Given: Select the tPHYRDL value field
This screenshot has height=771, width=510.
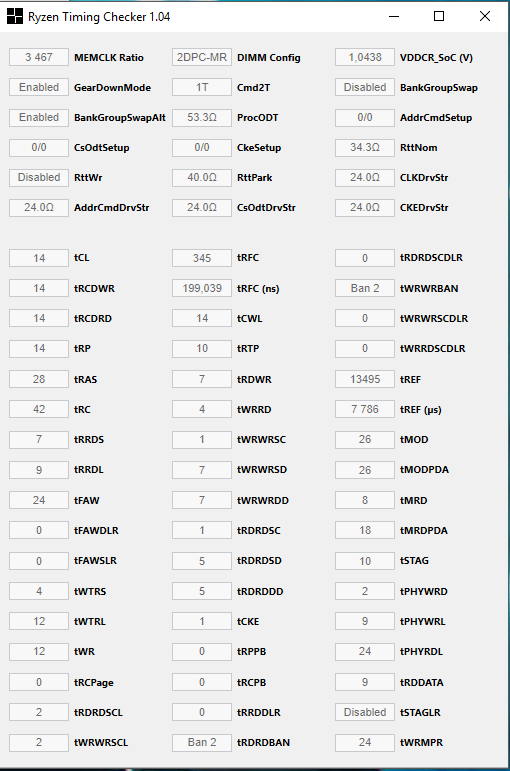Looking at the screenshot, I should pyautogui.click(x=365, y=652).
